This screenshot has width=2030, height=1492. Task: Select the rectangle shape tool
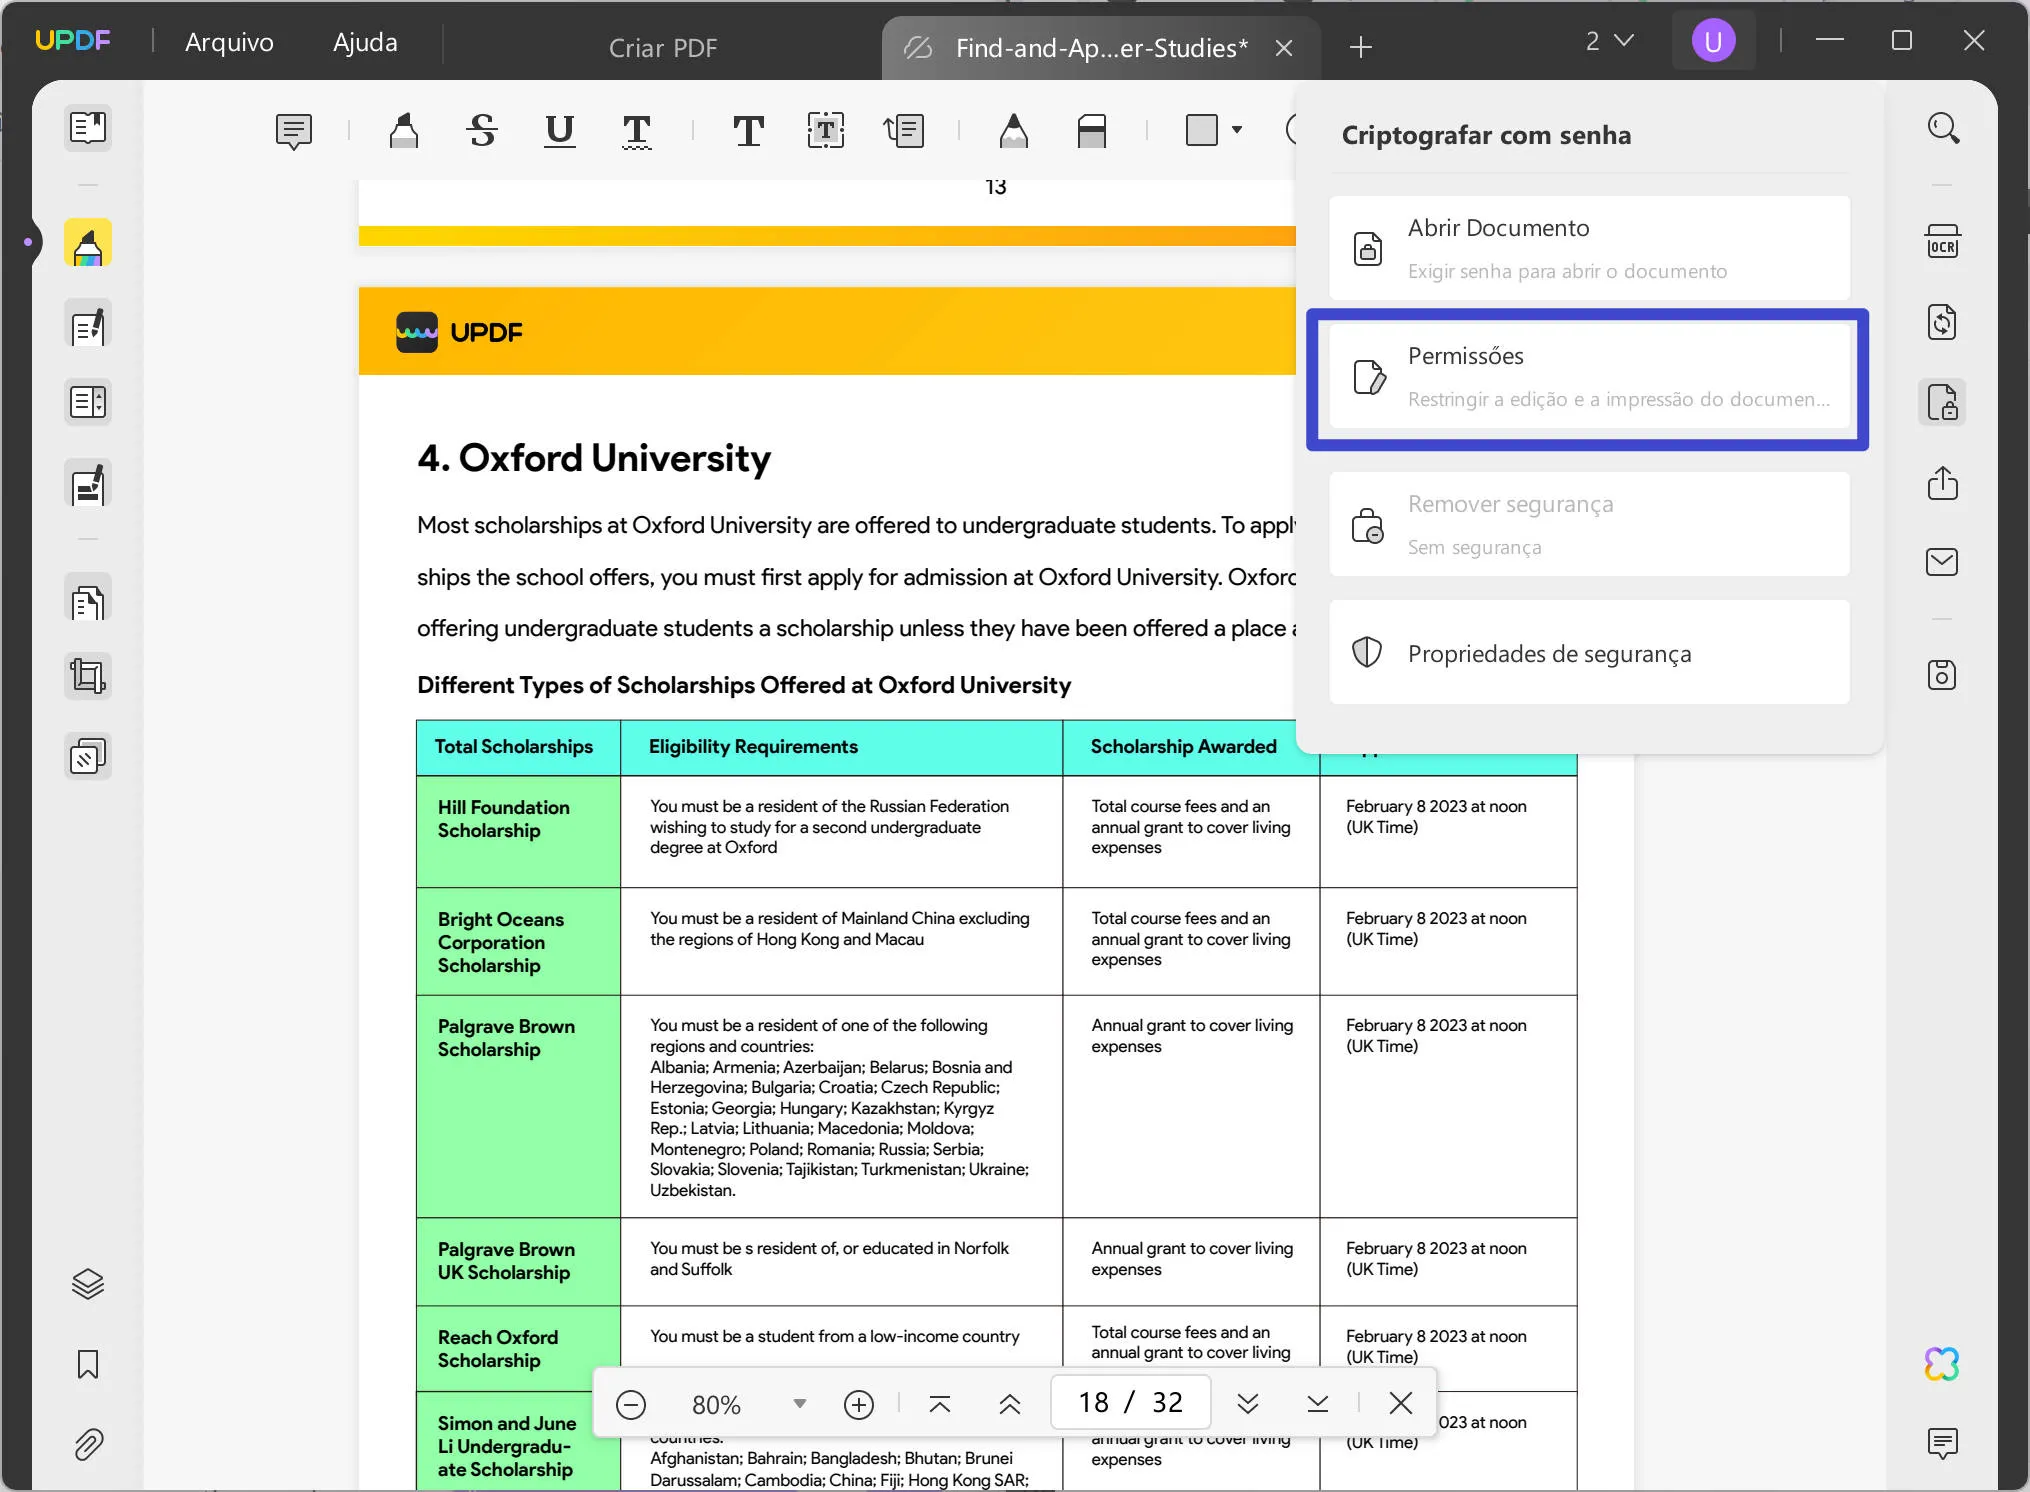[x=1202, y=130]
